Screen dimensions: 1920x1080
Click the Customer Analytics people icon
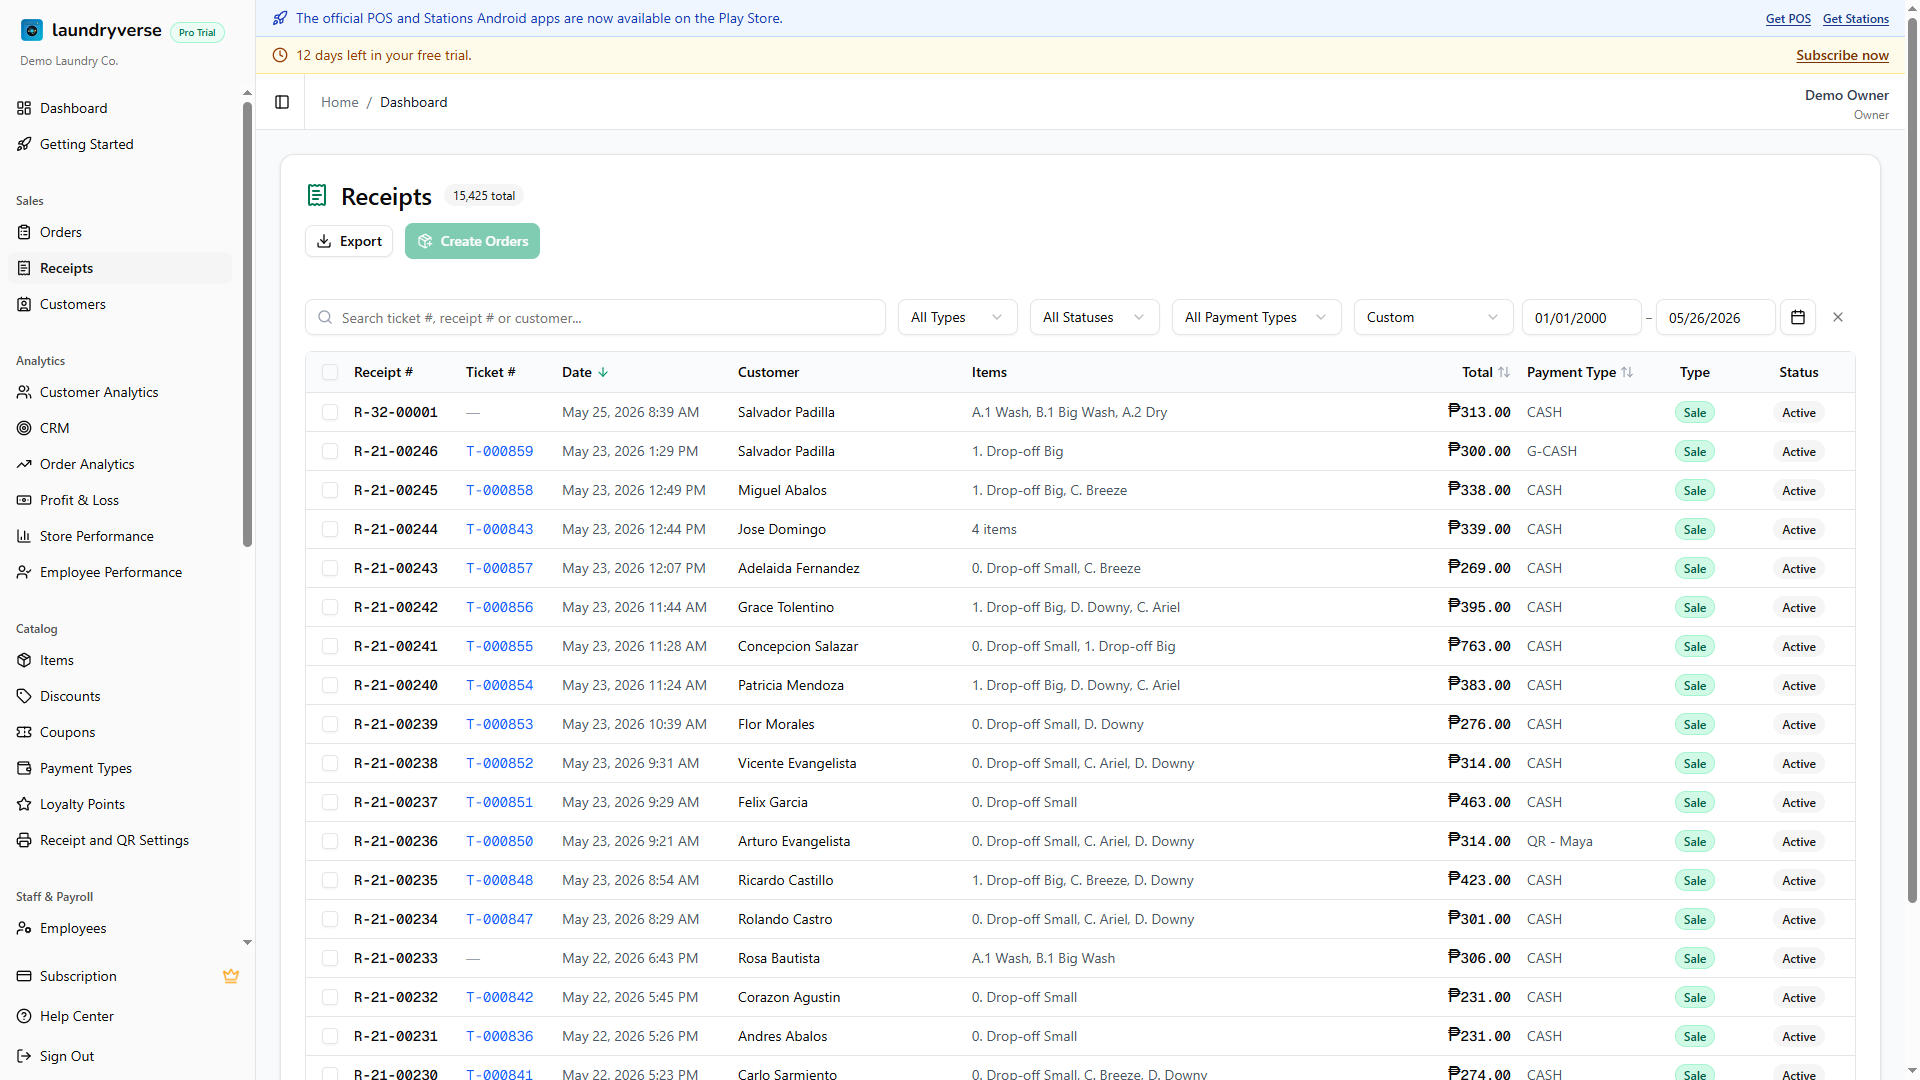24,392
